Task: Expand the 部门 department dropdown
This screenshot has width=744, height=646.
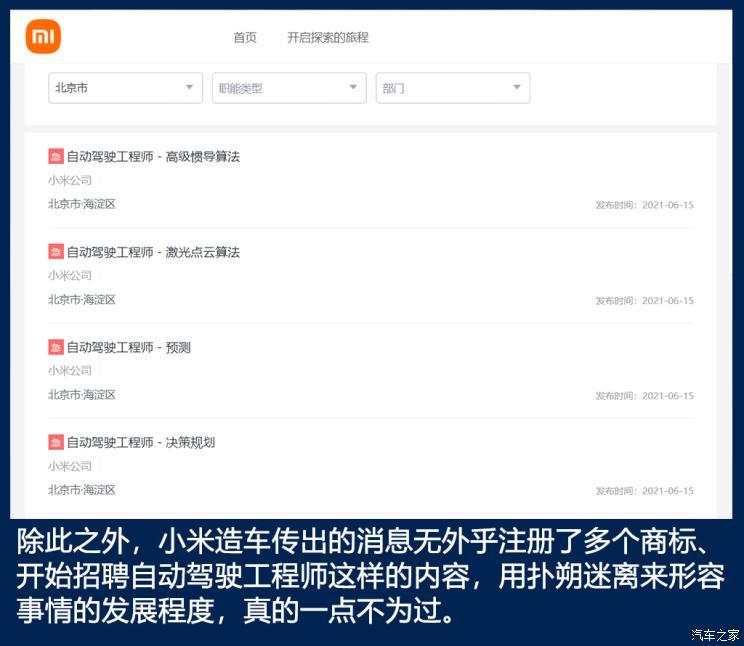Action: point(453,88)
